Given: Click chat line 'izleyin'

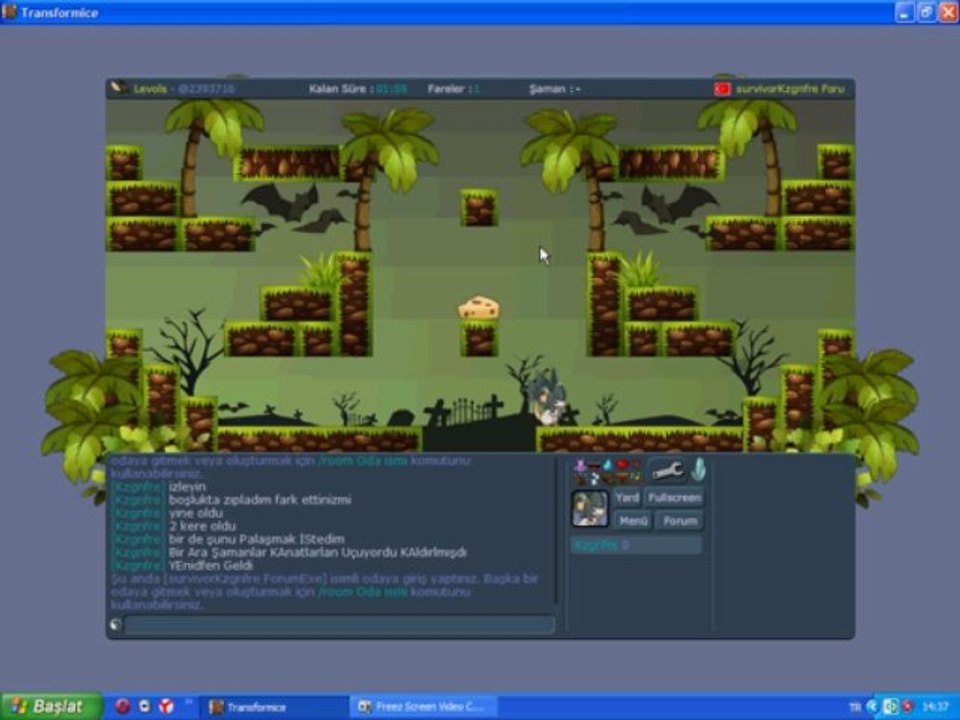Looking at the screenshot, I should point(187,487).
